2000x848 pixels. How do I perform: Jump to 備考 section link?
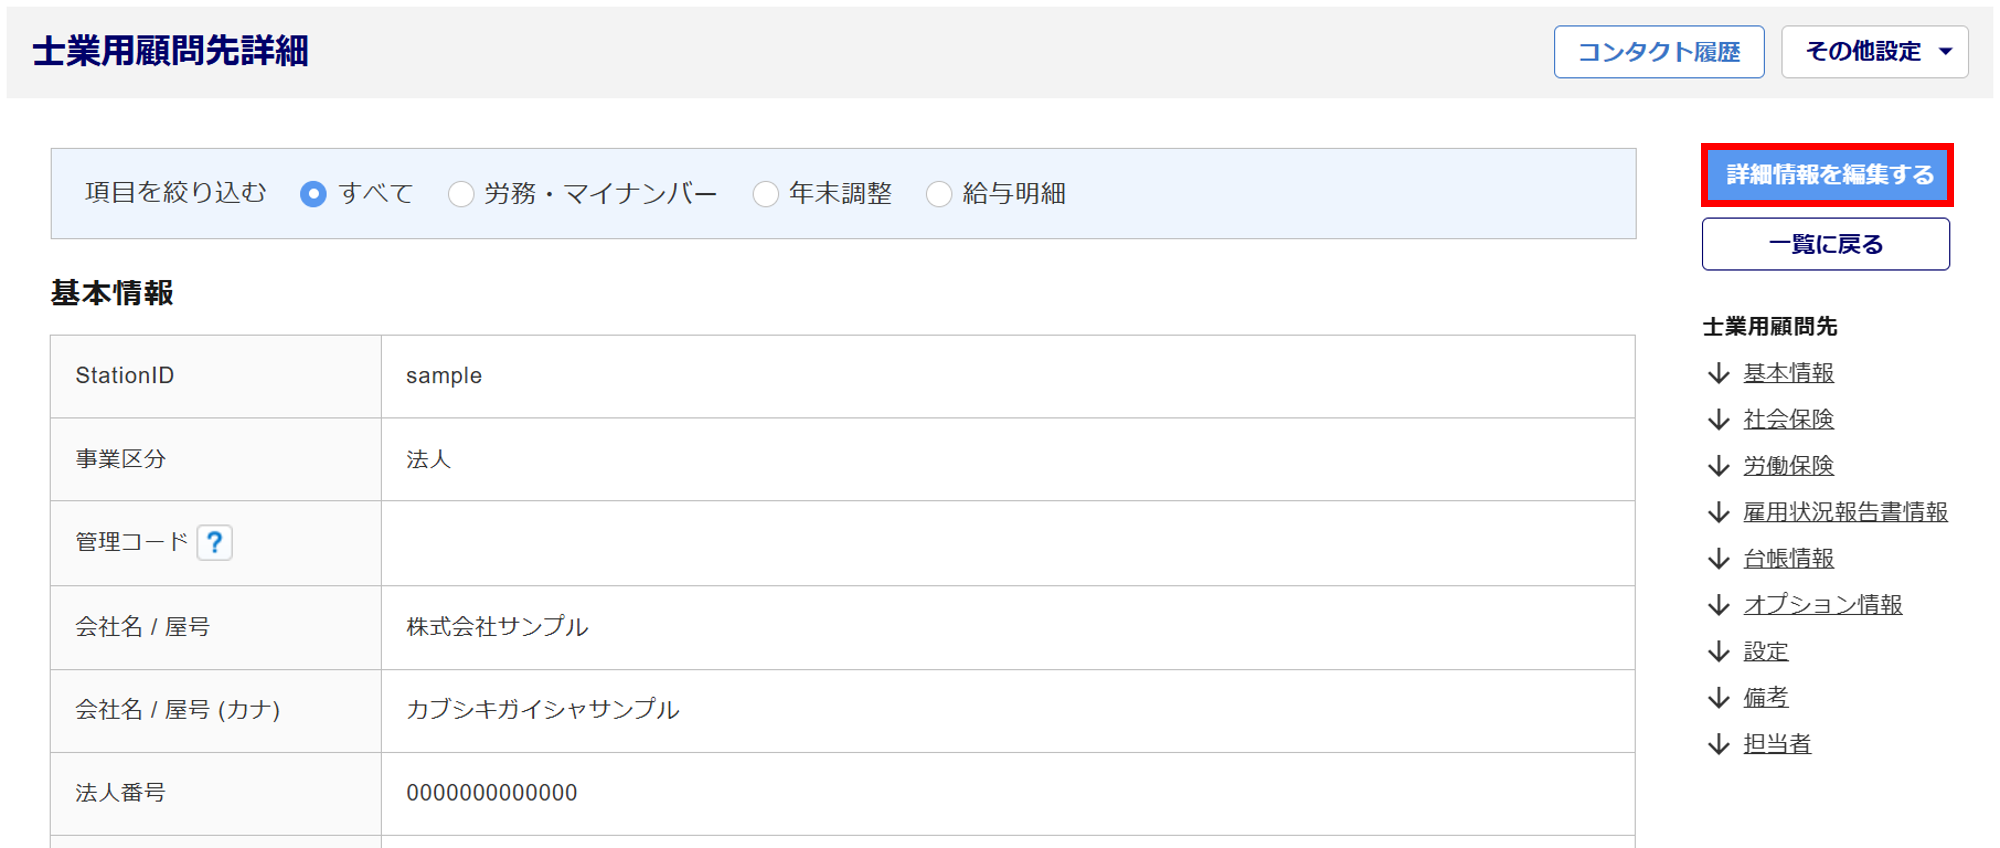1765,698
